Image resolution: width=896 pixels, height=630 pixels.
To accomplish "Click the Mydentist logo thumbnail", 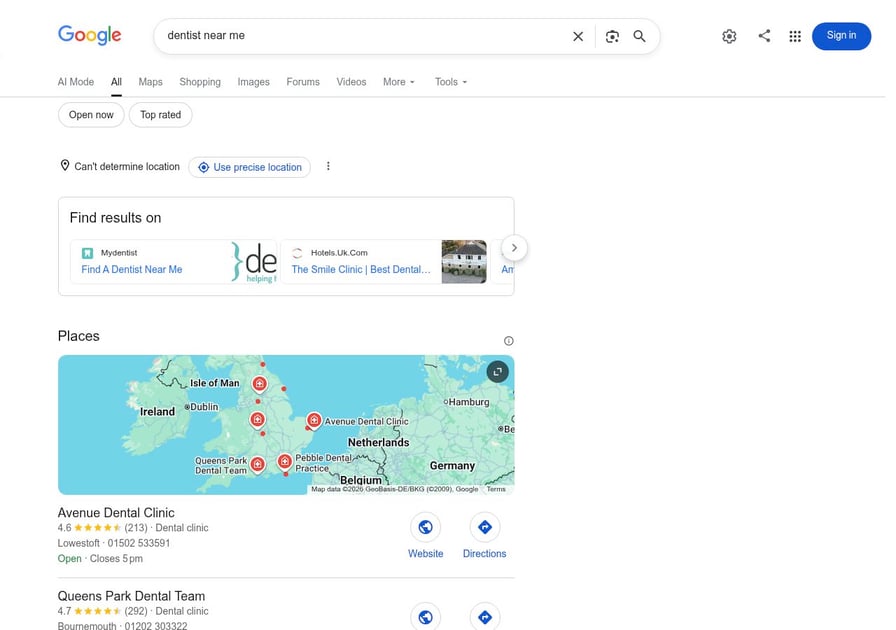I will pyautogui.click(x=254, y=262).
